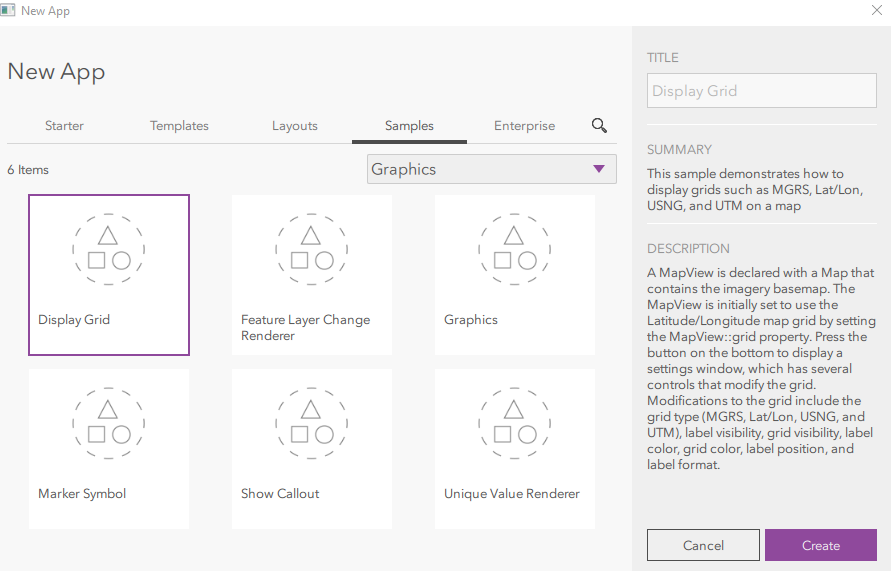Click the app icon in title bar

[10, 11]
